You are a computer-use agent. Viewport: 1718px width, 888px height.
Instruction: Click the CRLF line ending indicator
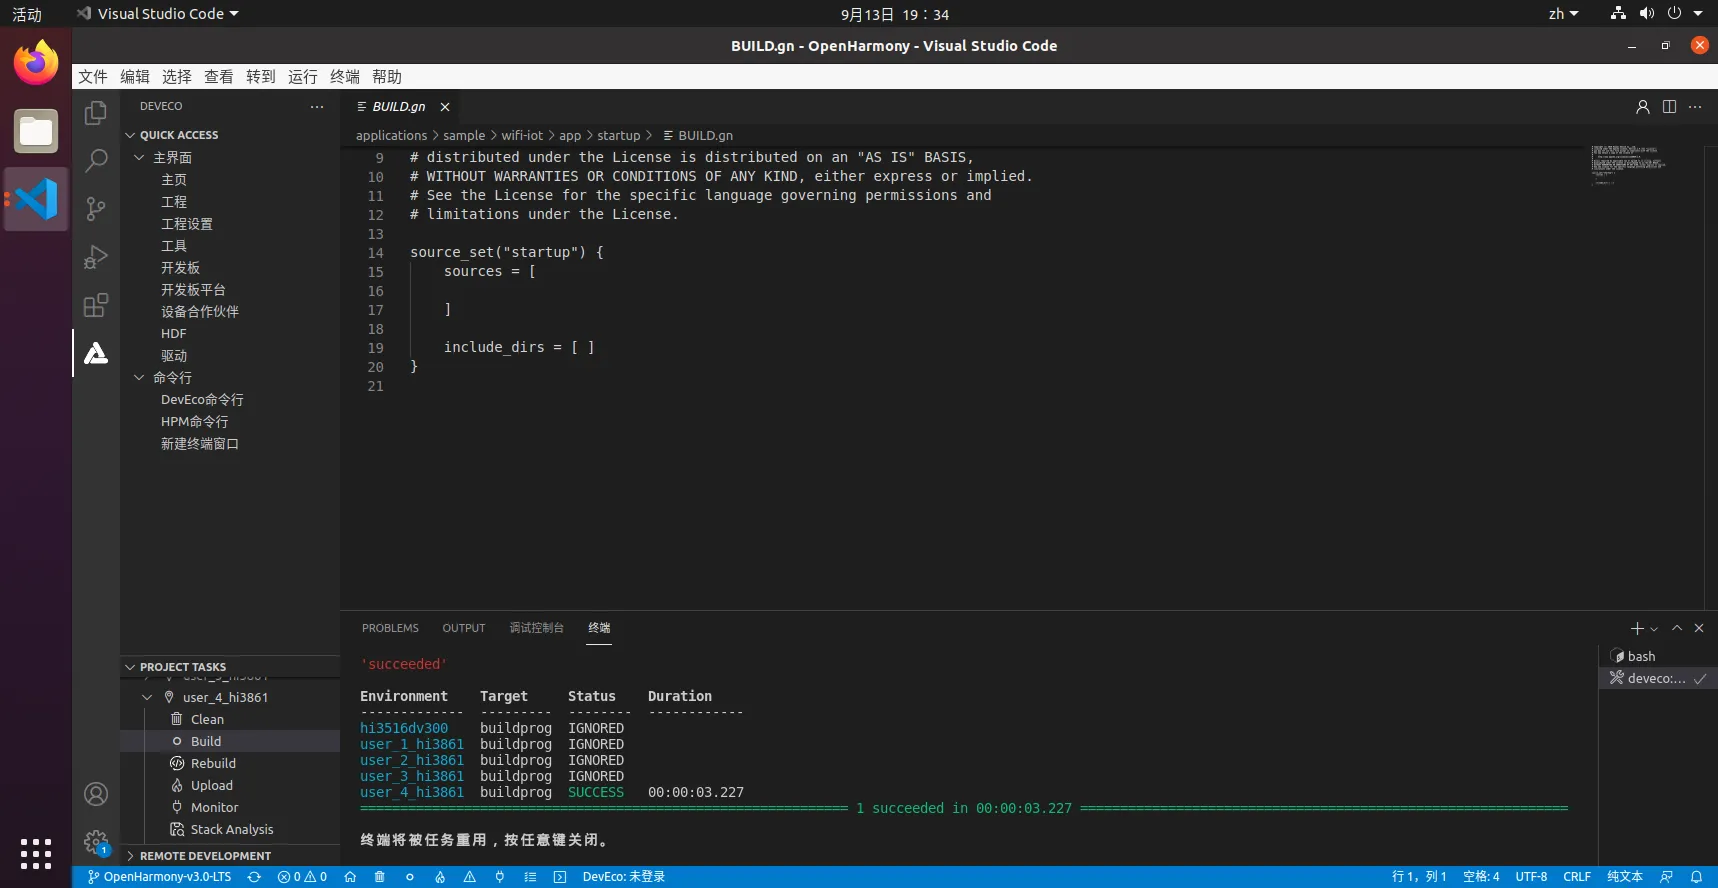[1576, 877]
